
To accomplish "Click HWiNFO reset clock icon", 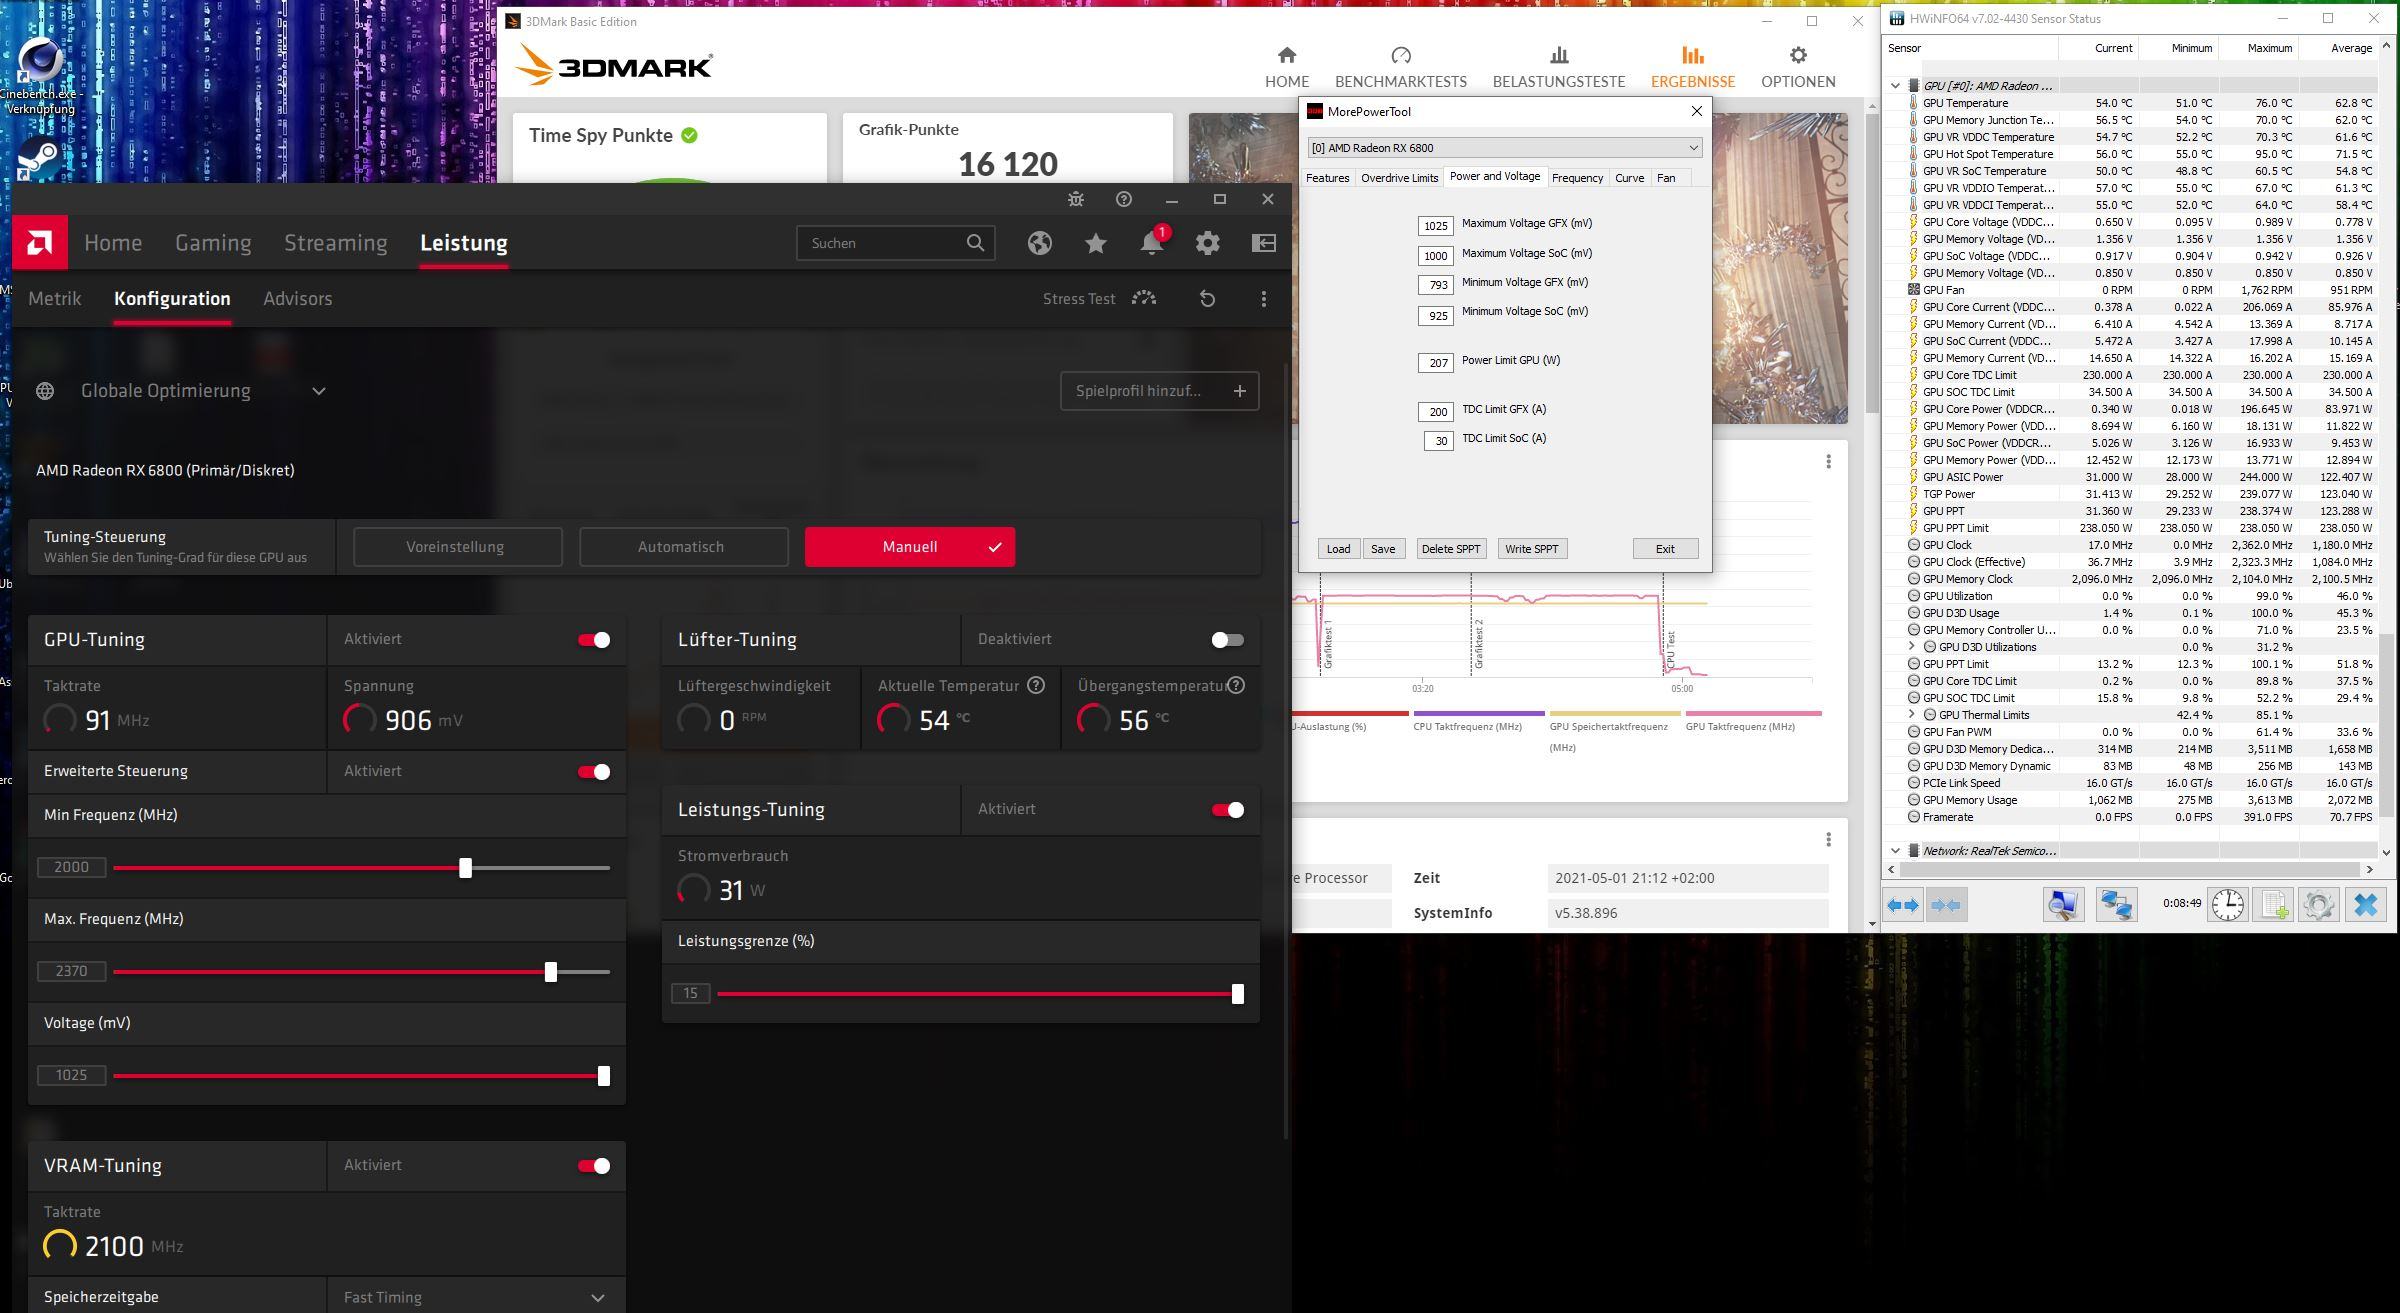I will coord(2227,905).
